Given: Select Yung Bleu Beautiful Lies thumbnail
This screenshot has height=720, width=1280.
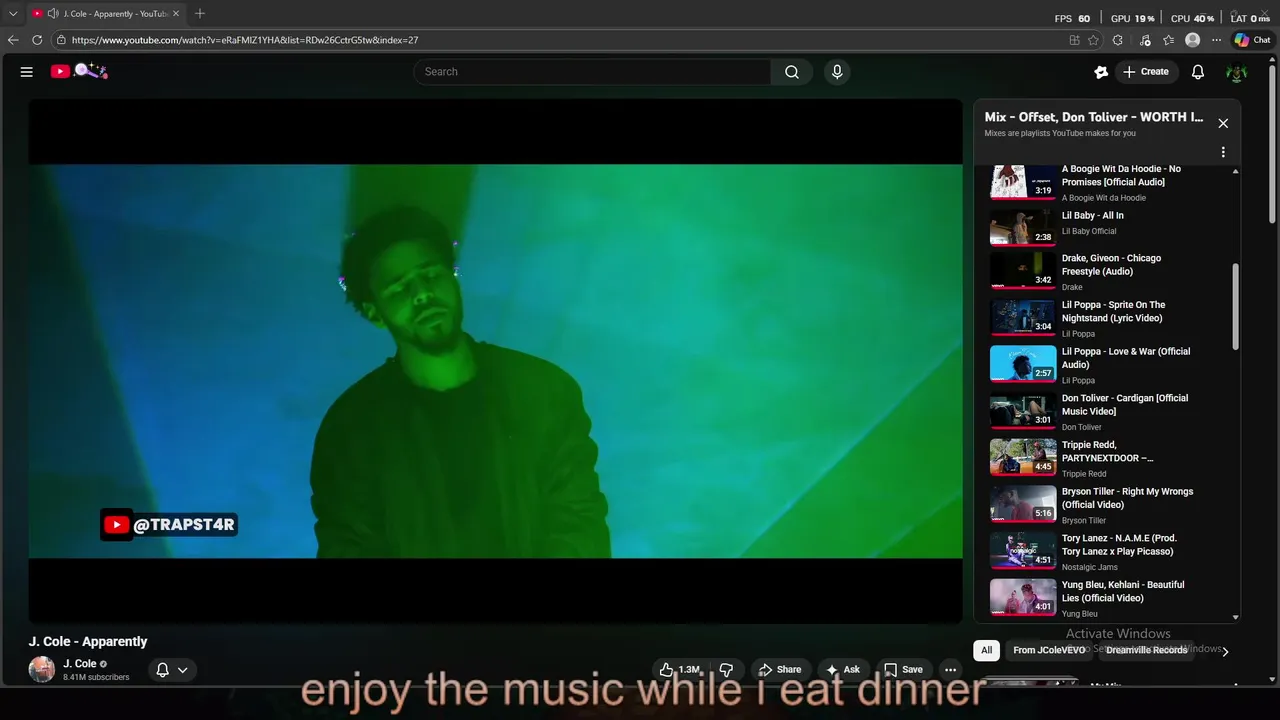Looking at the screenshot, I should 1023,597.
